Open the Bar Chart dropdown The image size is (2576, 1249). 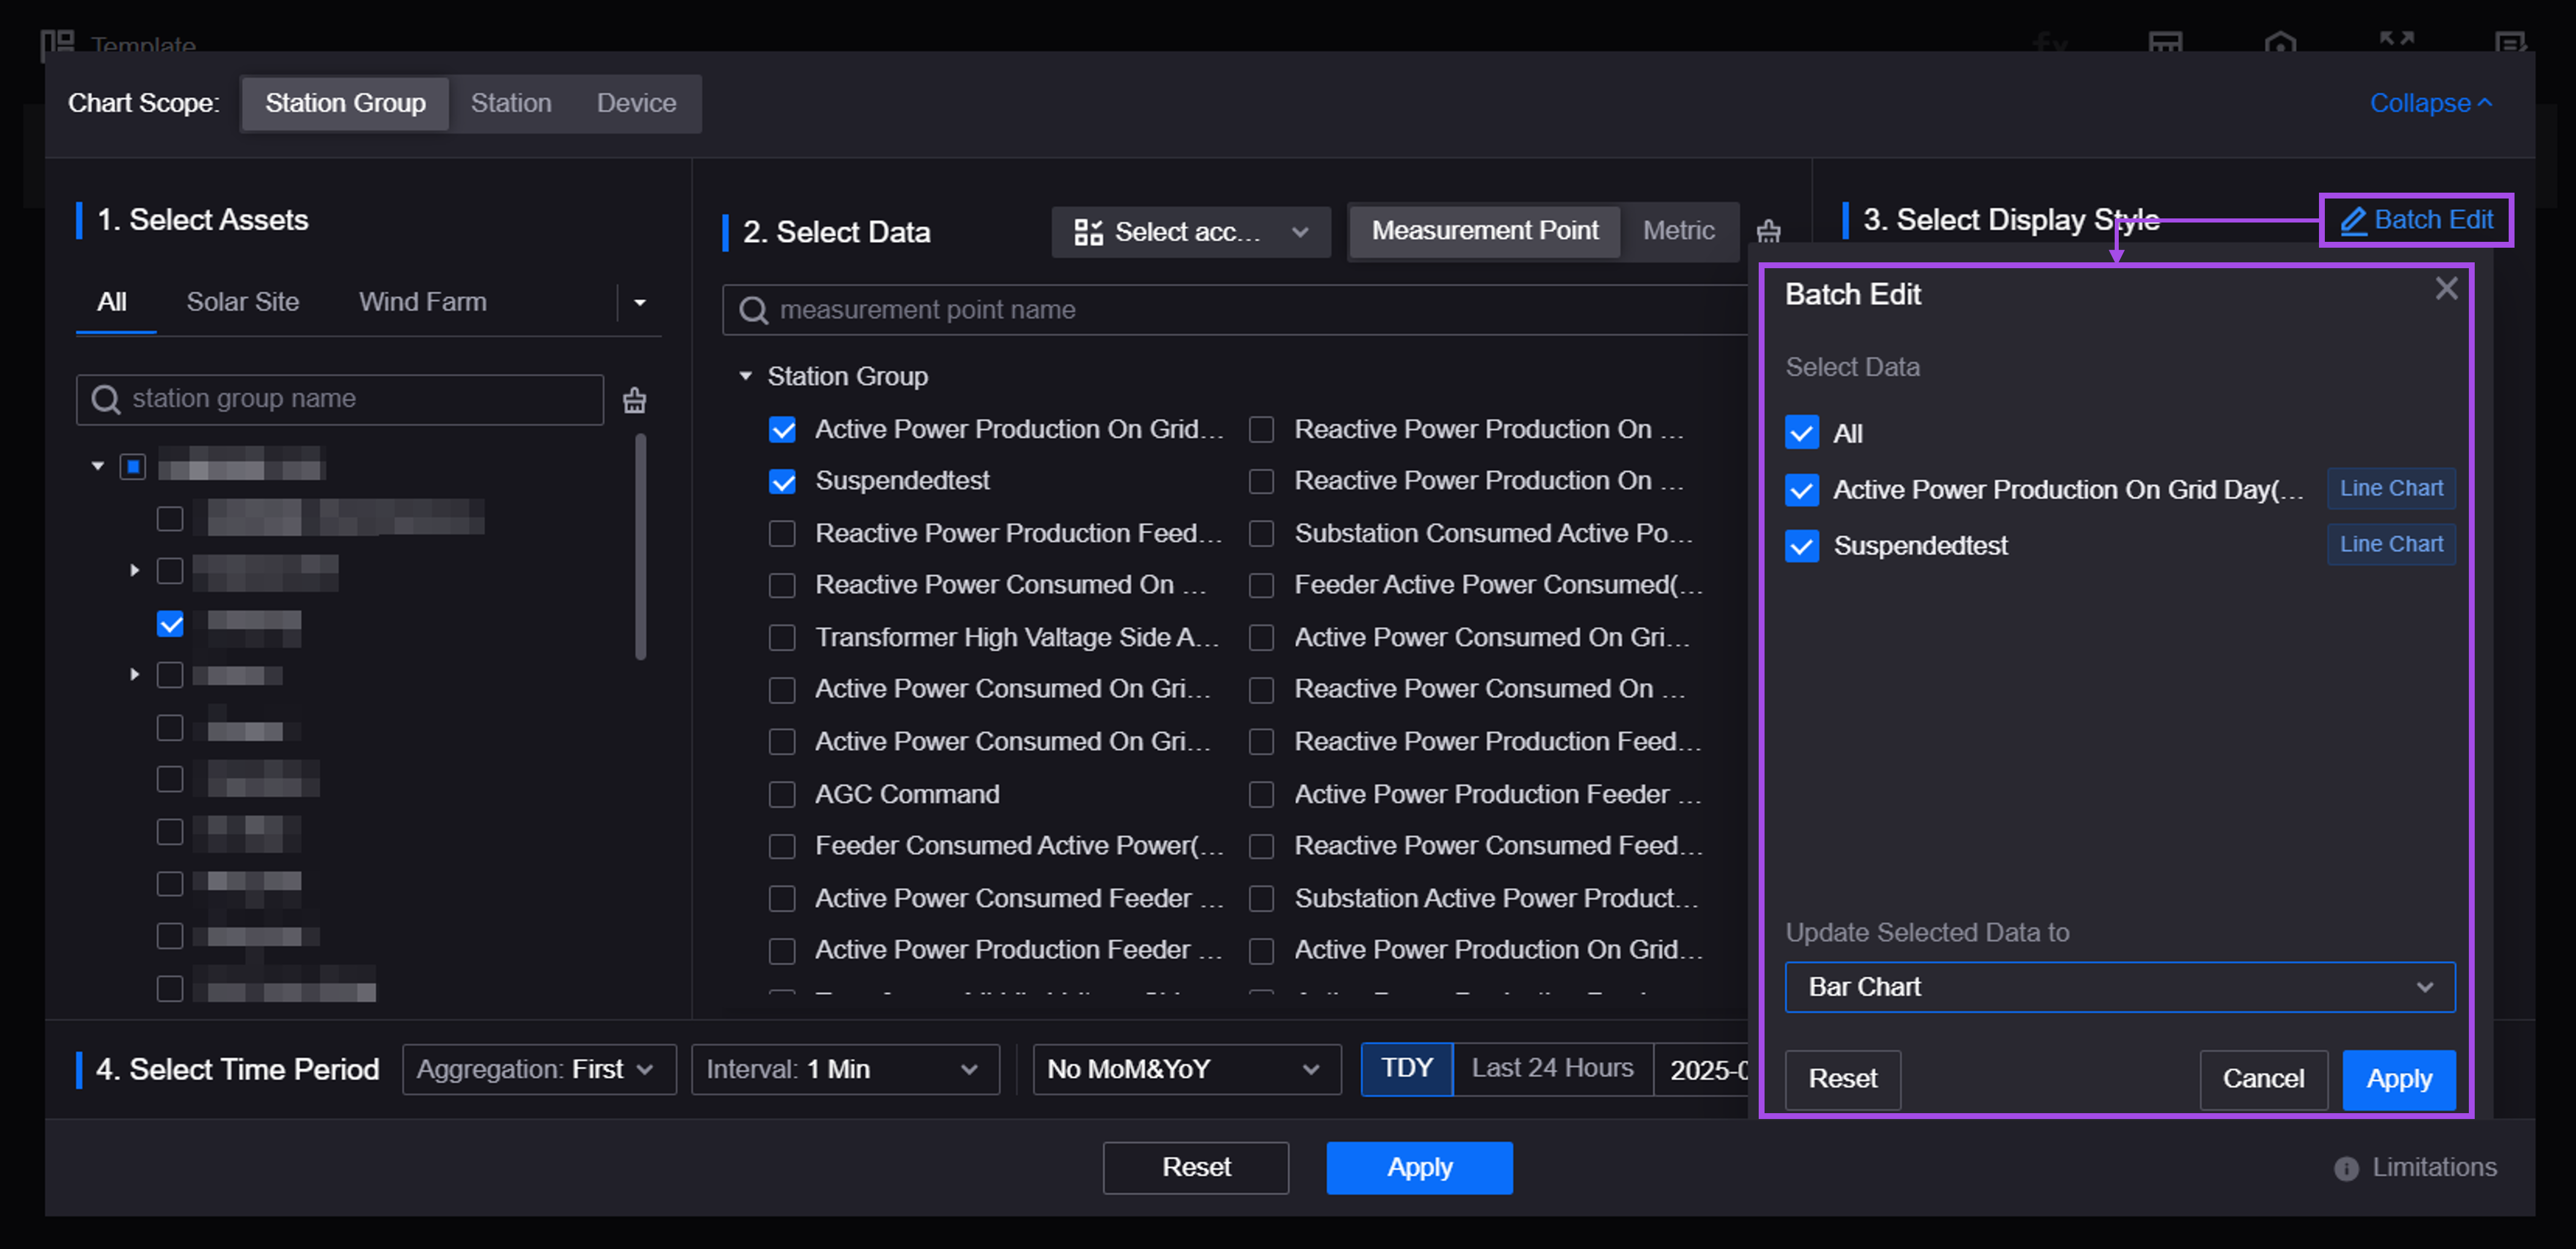click(2119, 987)
